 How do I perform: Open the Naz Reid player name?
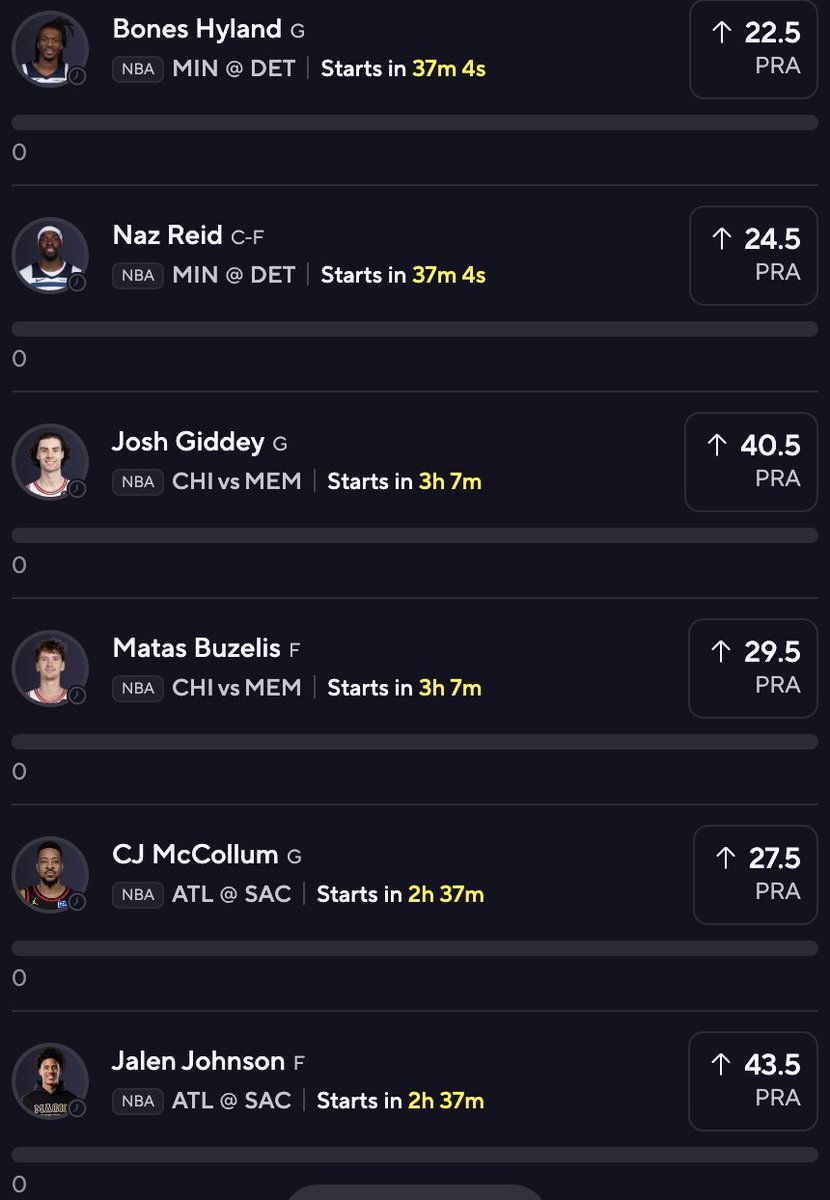pyautogui.click(x=168, y=235)
